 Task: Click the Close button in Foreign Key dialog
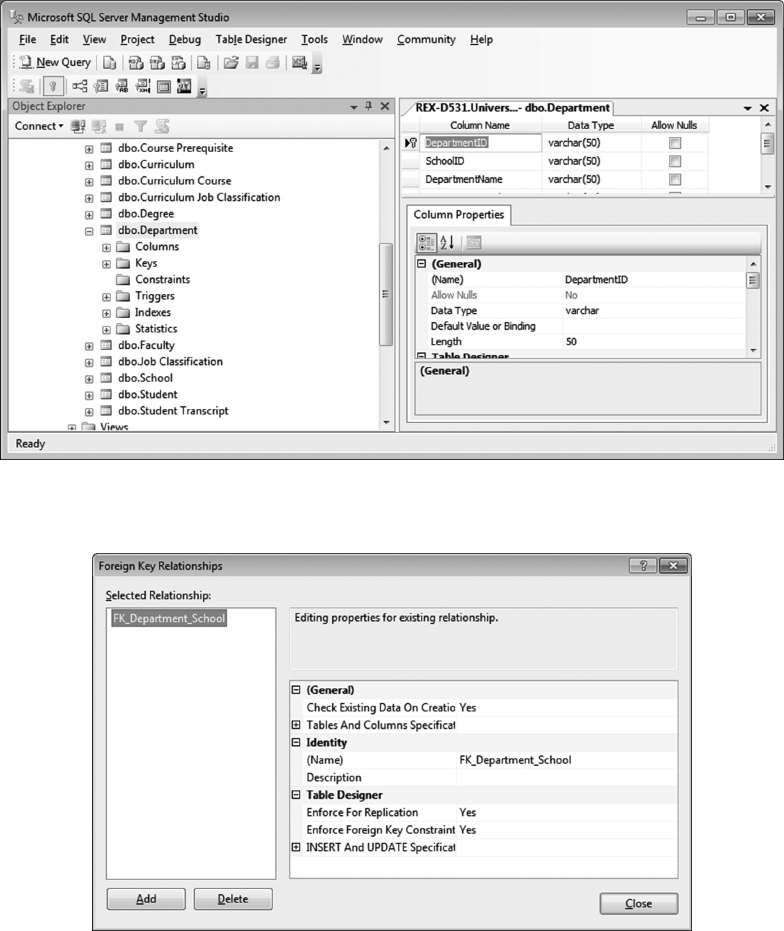(x=638, y=904)
